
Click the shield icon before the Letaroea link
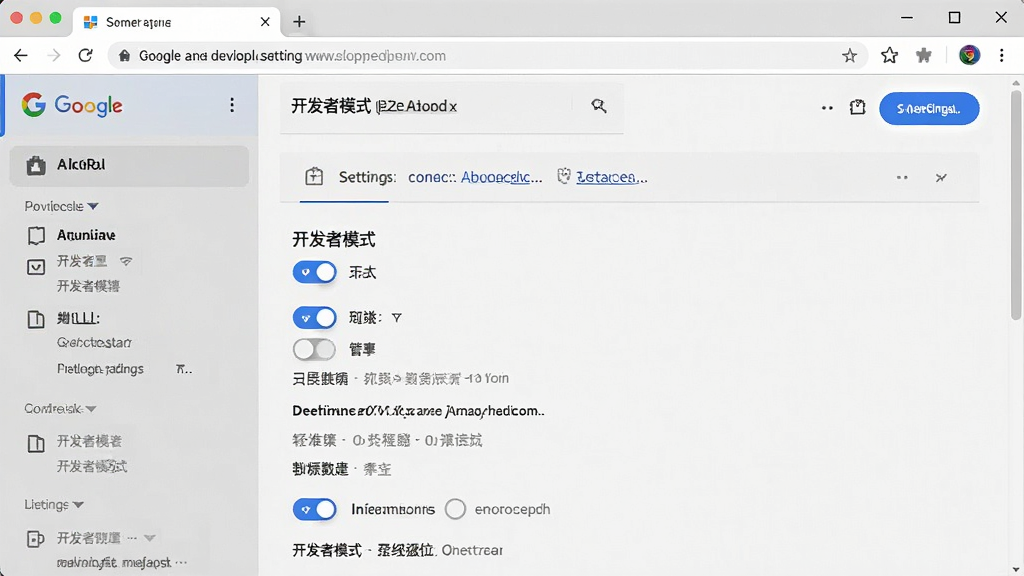pos(564,176)
